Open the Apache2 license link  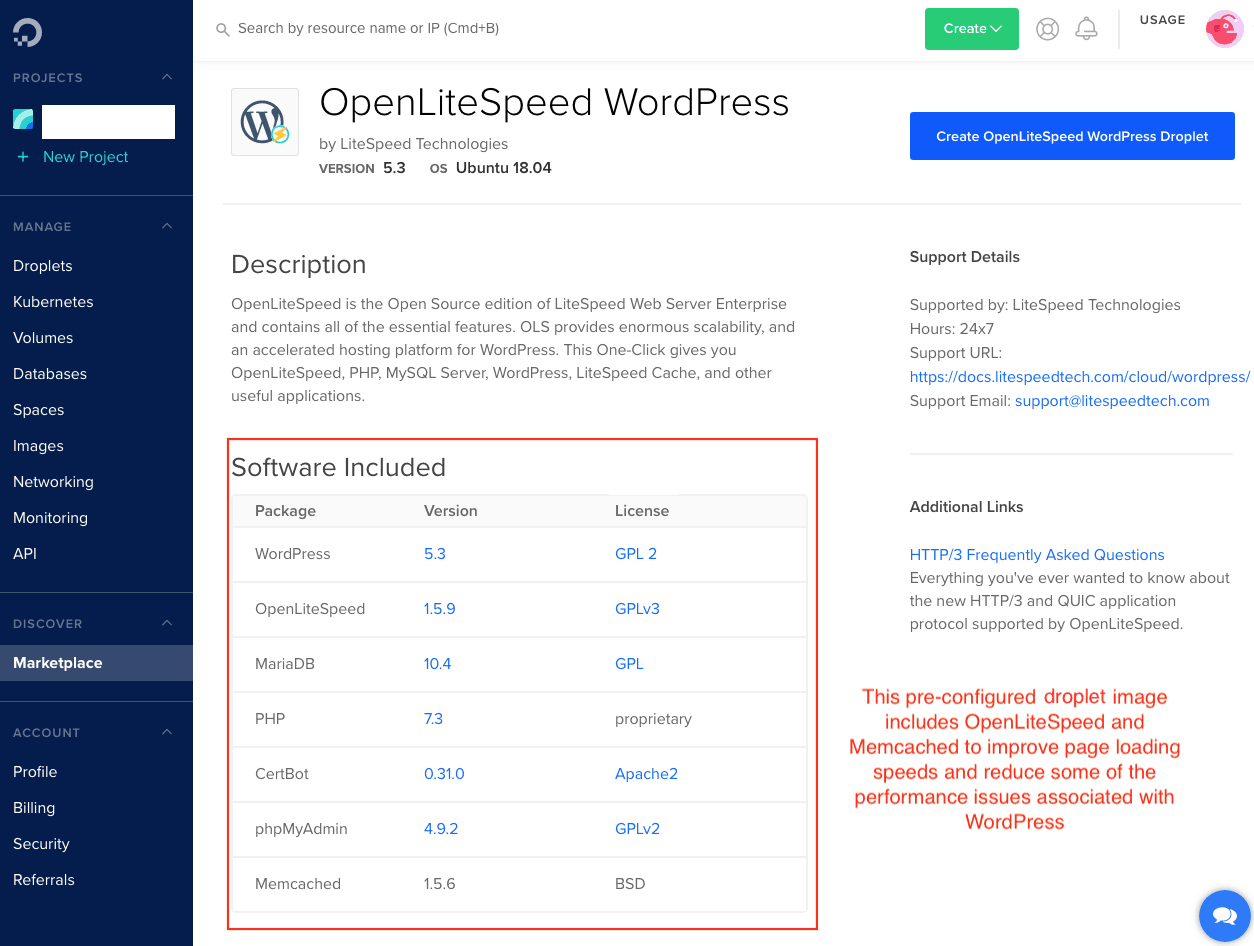click(646, 774)
